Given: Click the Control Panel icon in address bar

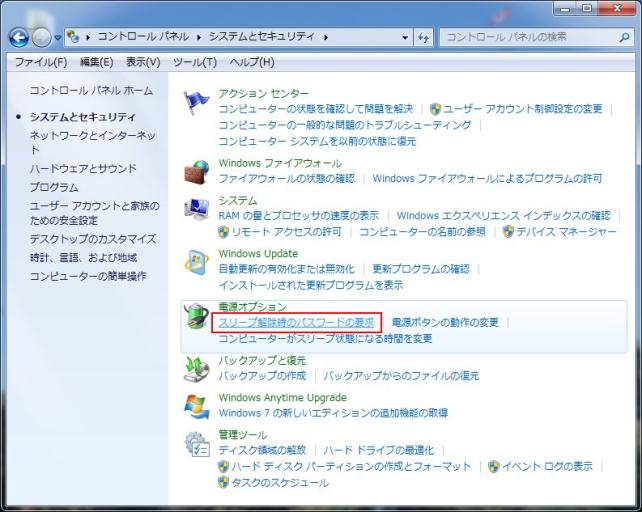Looking at the screenshot, I should (73, 37).
